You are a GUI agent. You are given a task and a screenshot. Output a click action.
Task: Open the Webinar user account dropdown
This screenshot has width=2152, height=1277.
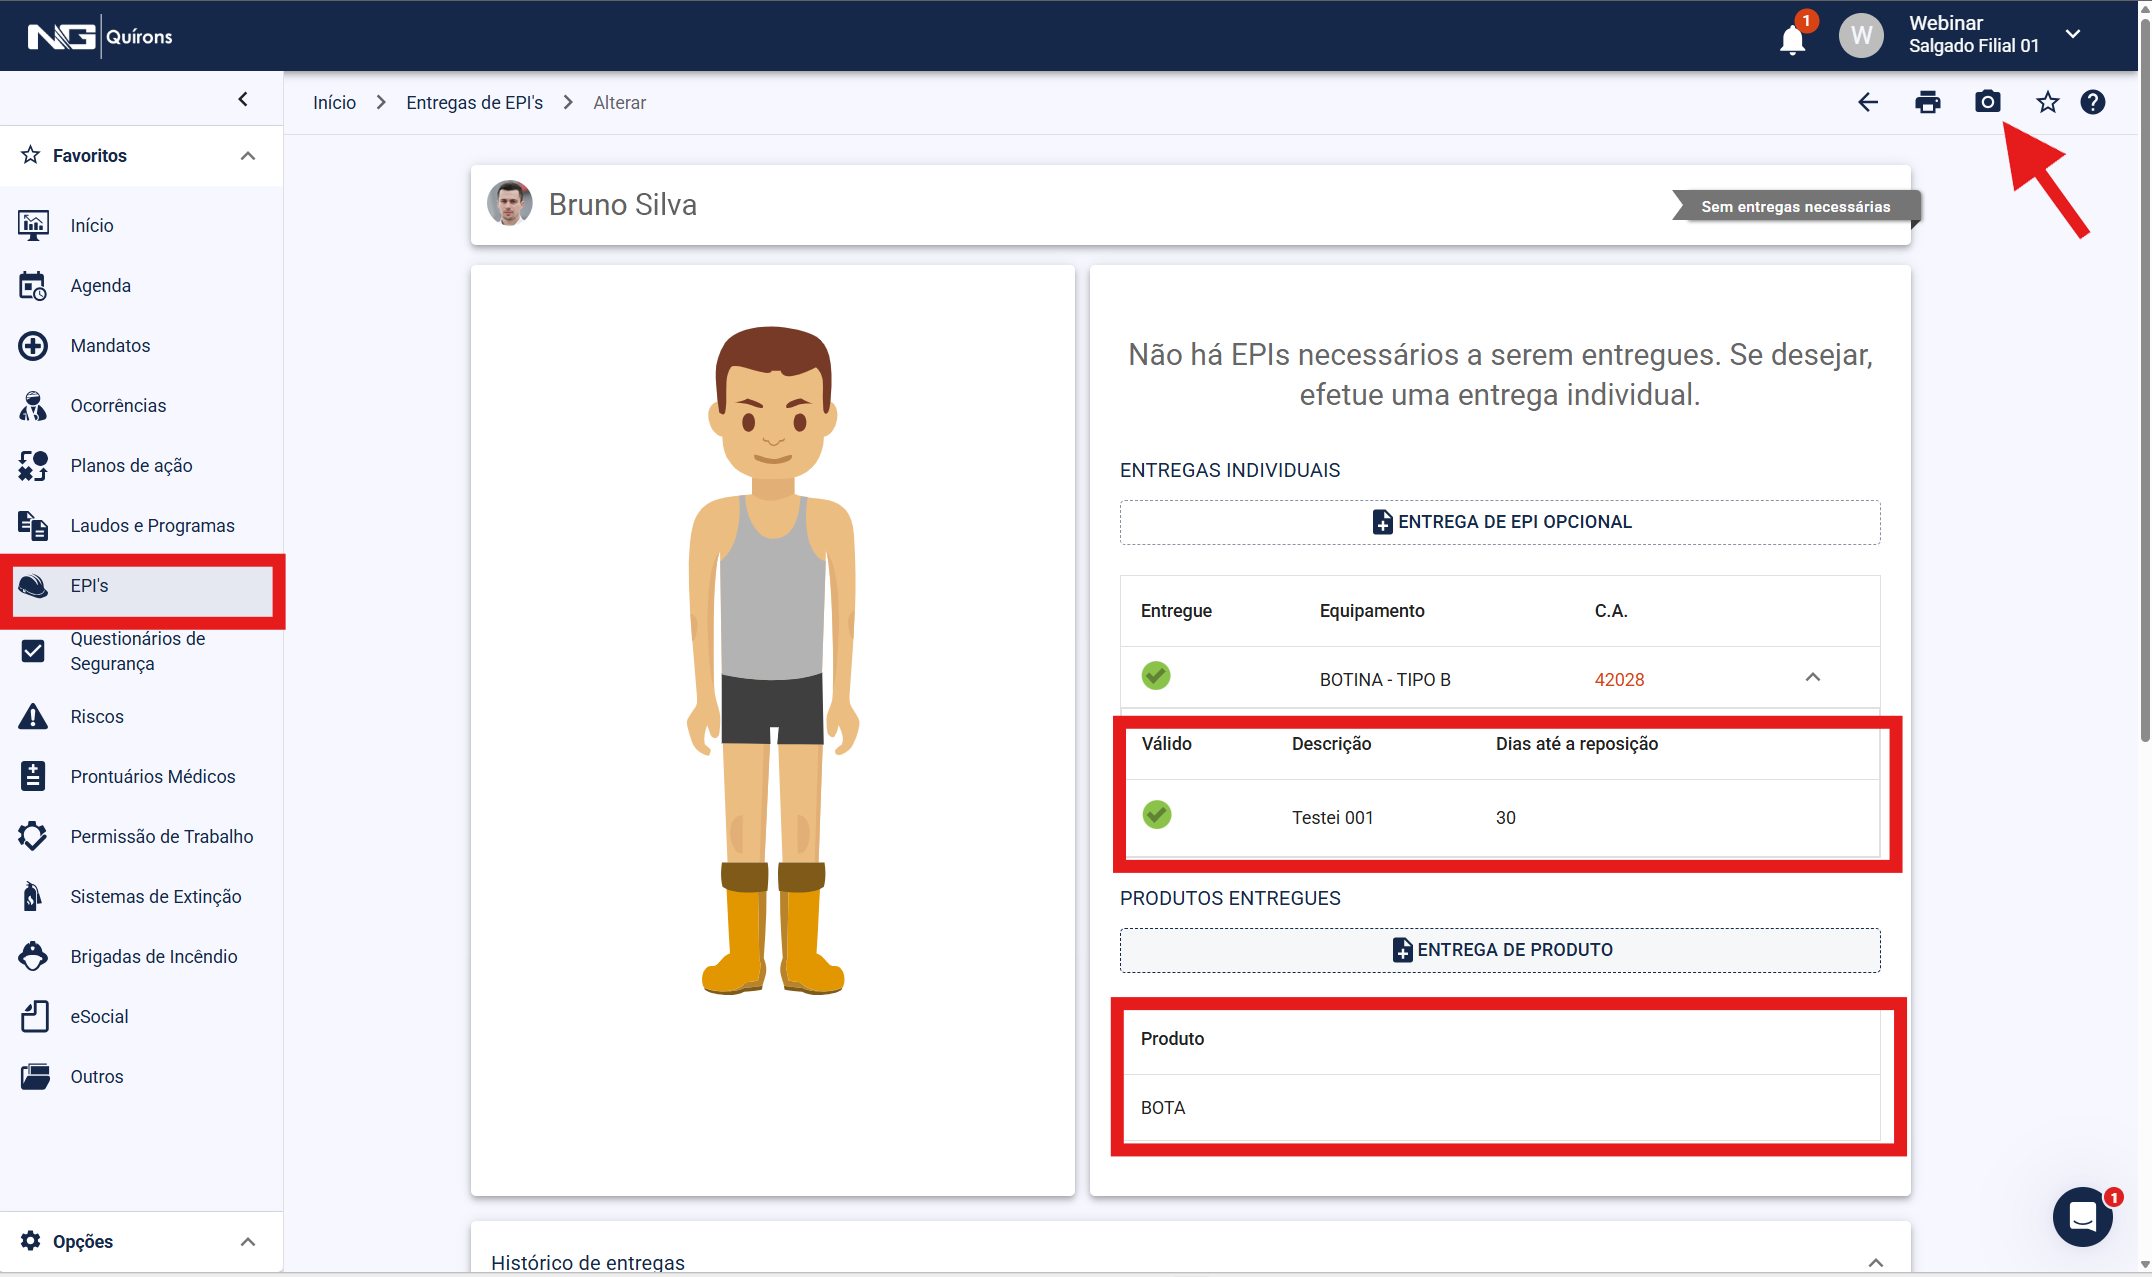pyautogui.click(x=2073, y=34)
